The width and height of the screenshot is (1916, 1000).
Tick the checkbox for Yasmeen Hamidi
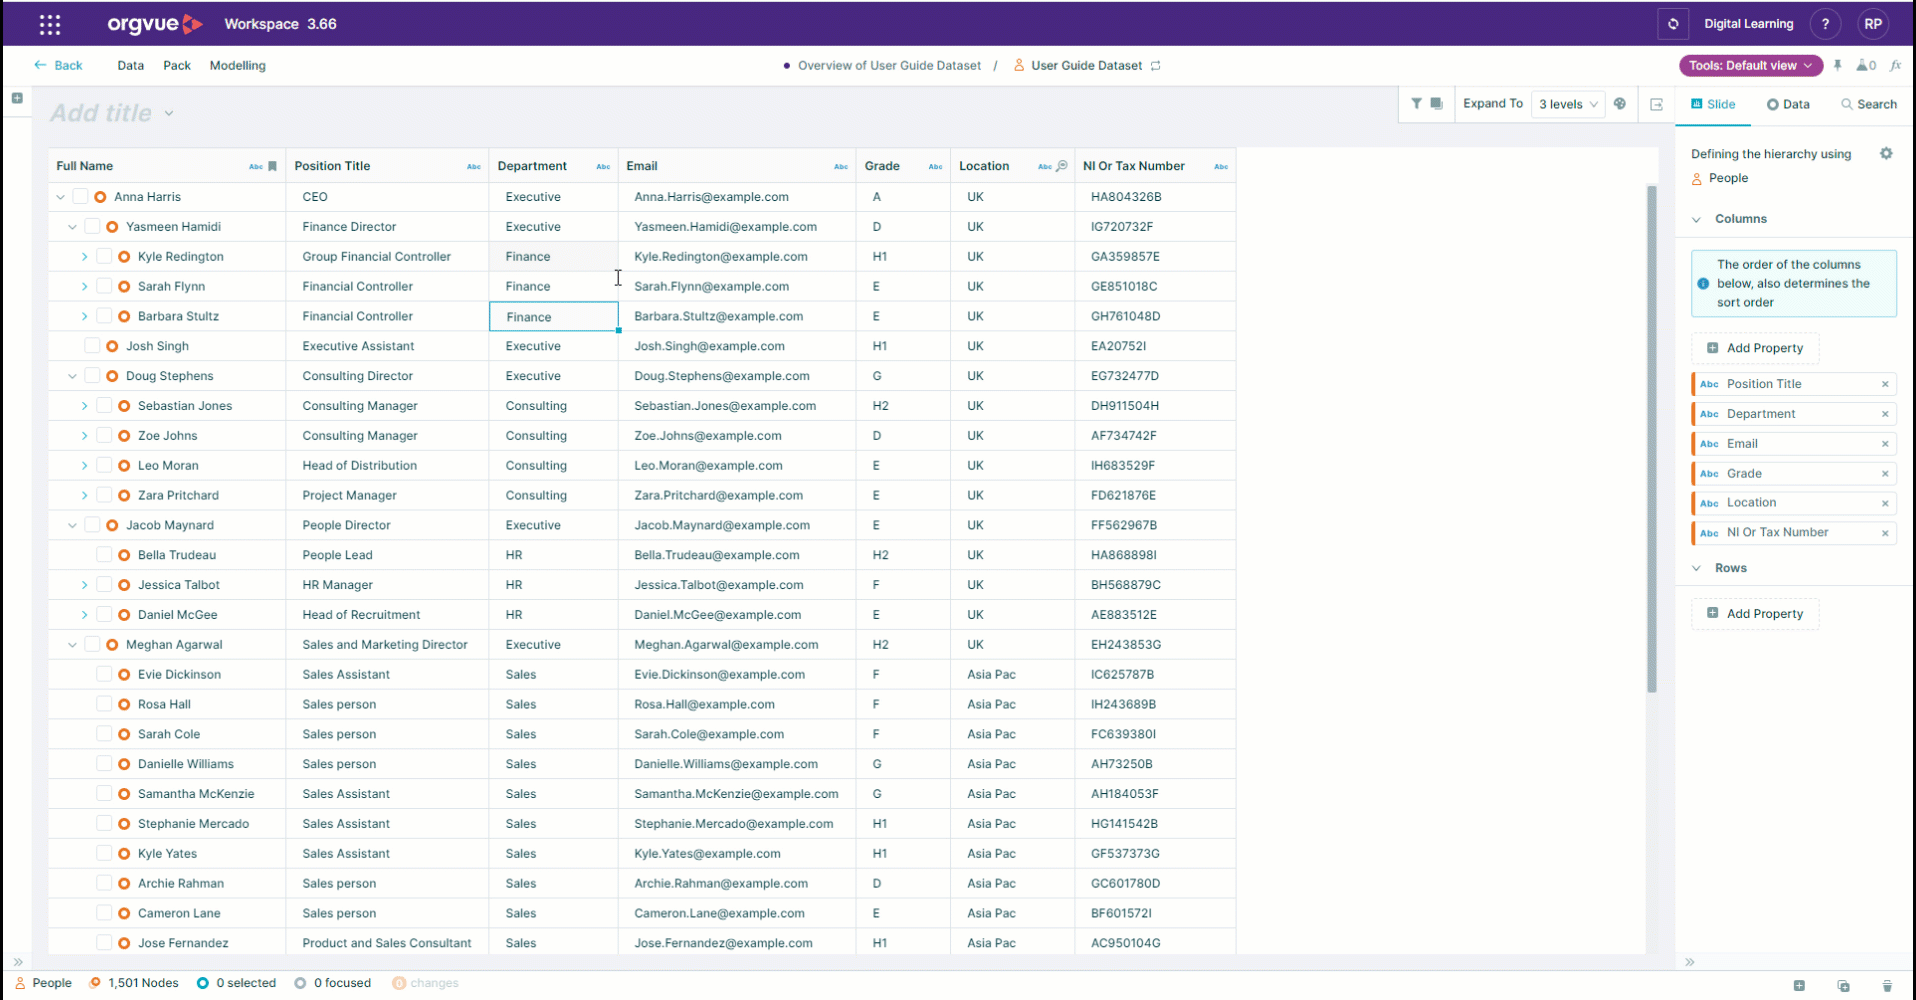tap(92, 227)
